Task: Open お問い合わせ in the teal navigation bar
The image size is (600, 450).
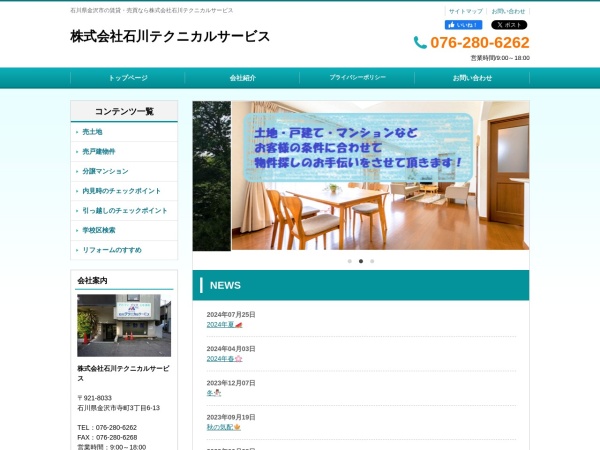Action: tap(472, 78)
